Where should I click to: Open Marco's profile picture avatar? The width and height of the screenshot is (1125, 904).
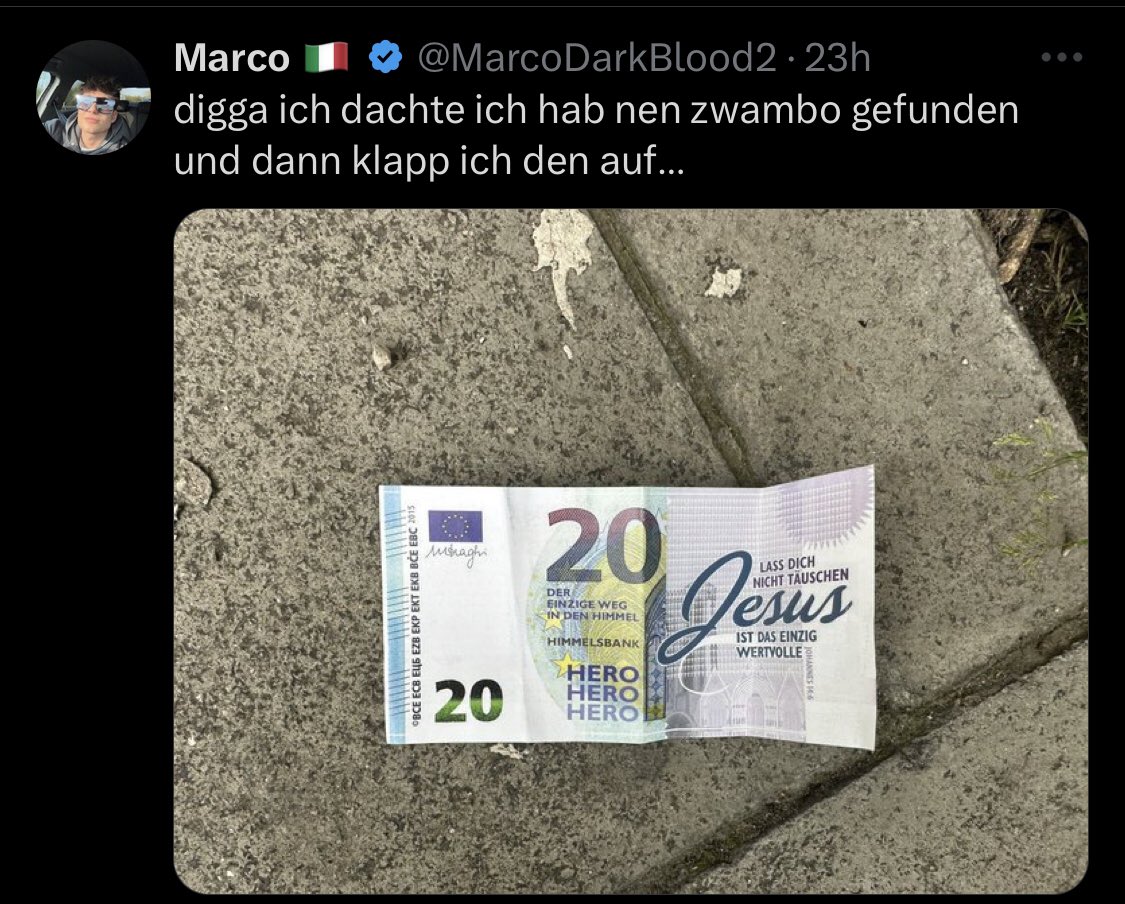[93, 98]
